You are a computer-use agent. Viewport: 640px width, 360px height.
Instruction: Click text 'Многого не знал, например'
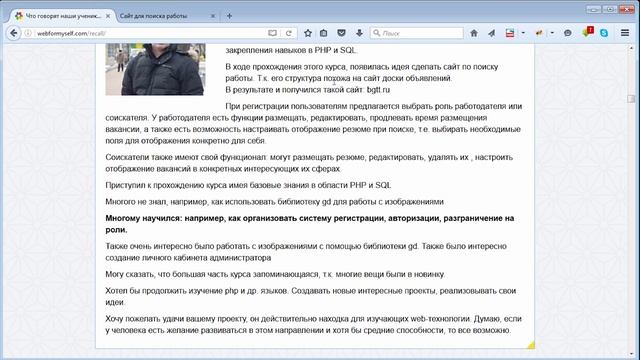(x=157, y=202)
